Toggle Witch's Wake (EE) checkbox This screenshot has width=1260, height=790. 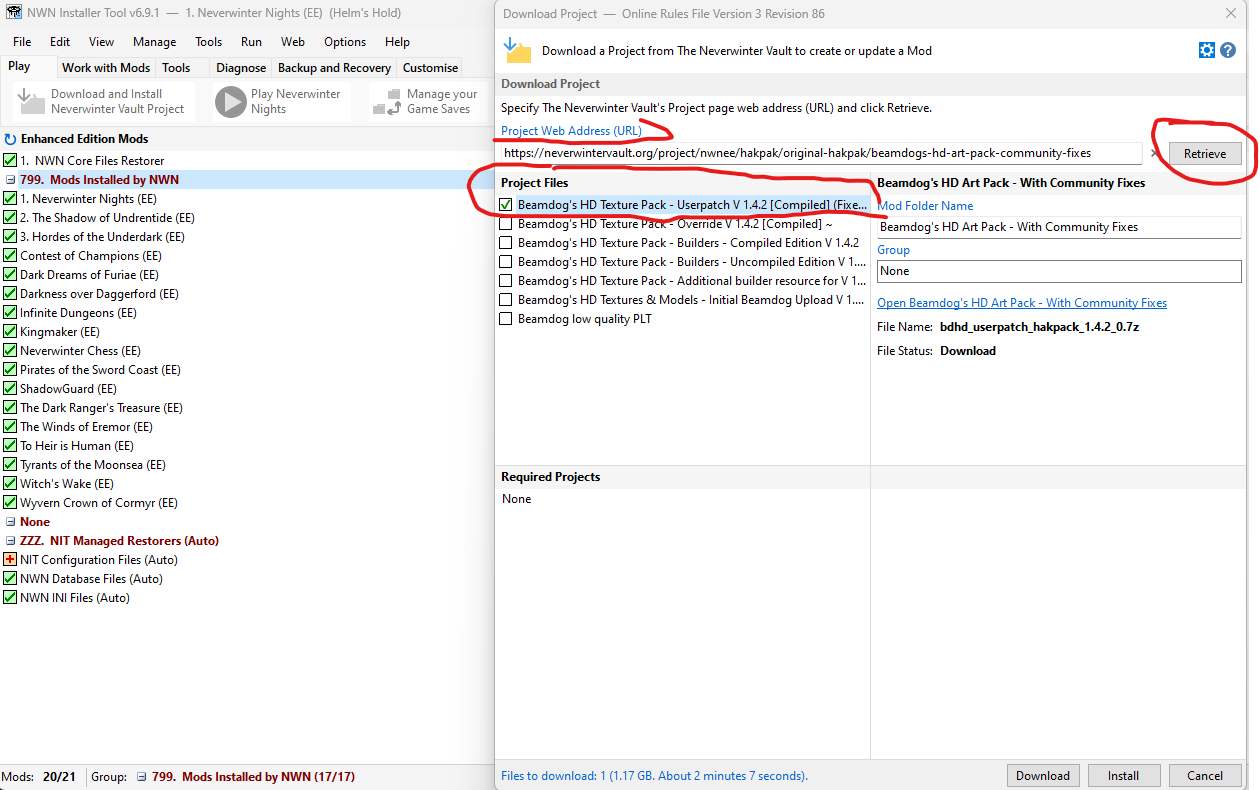click(x=10, y=484)
